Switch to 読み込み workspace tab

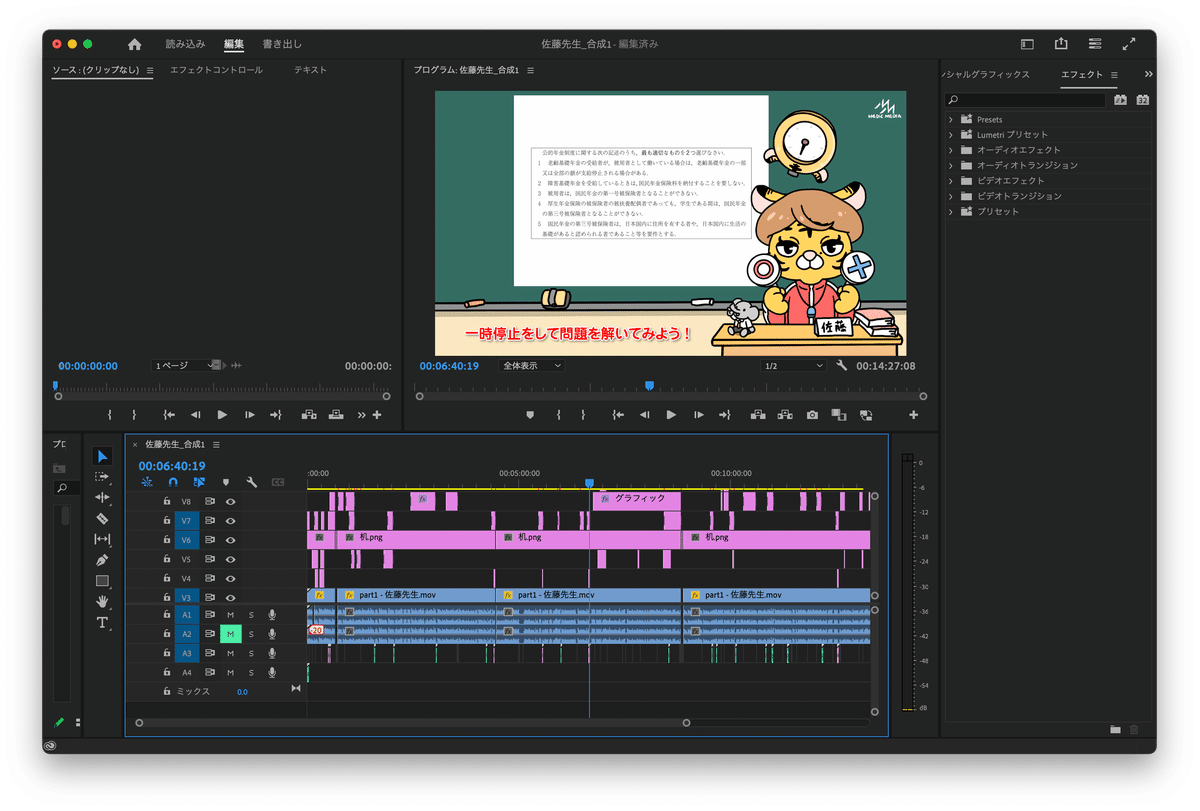(x=185, y=44)
